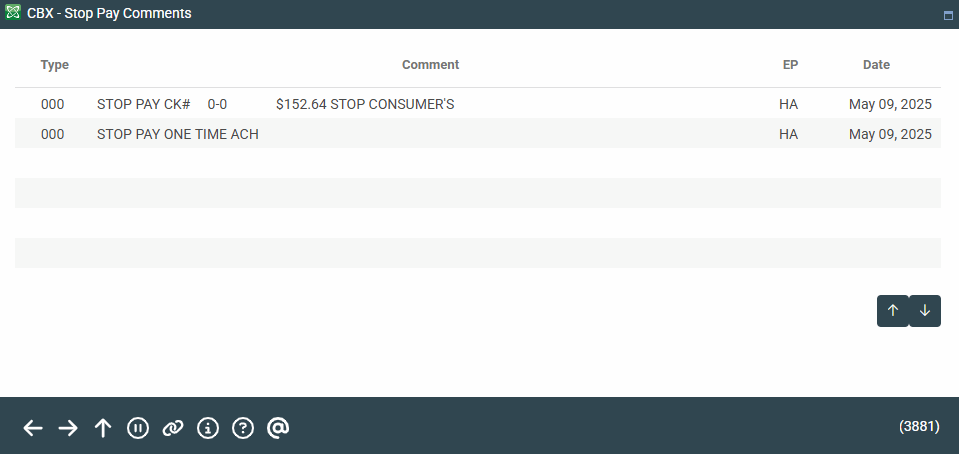959x454 pixels.
Task: Click the up arrow icon in bottom toolbar
Action: pos(103,428)
